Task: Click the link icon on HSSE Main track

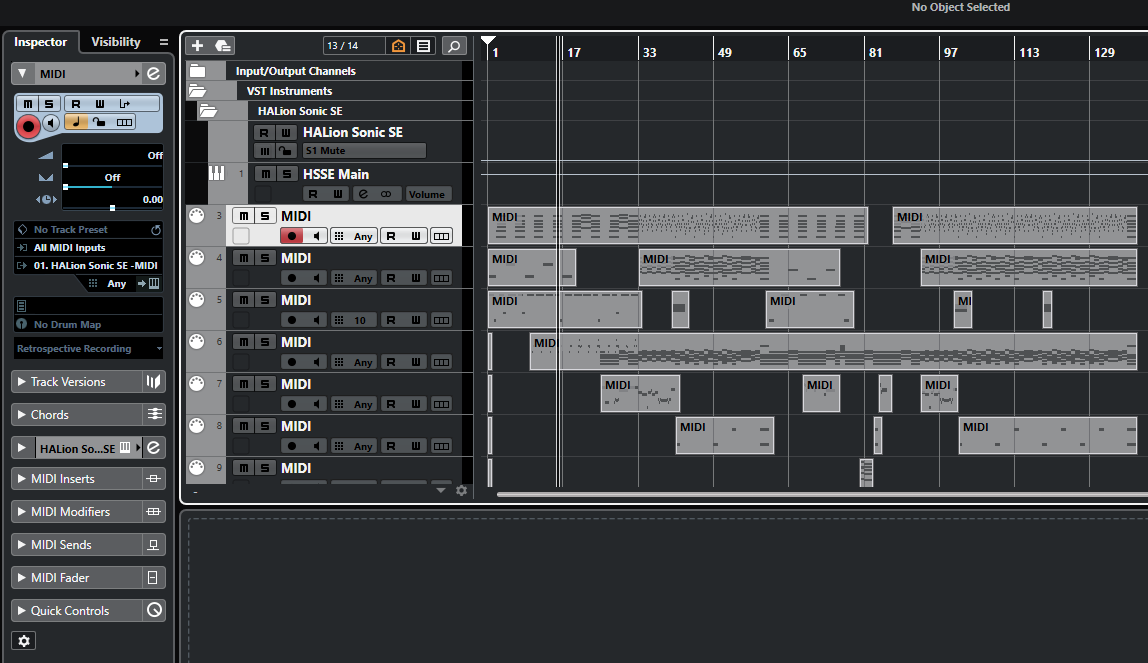Action: (x=386, y=194)
